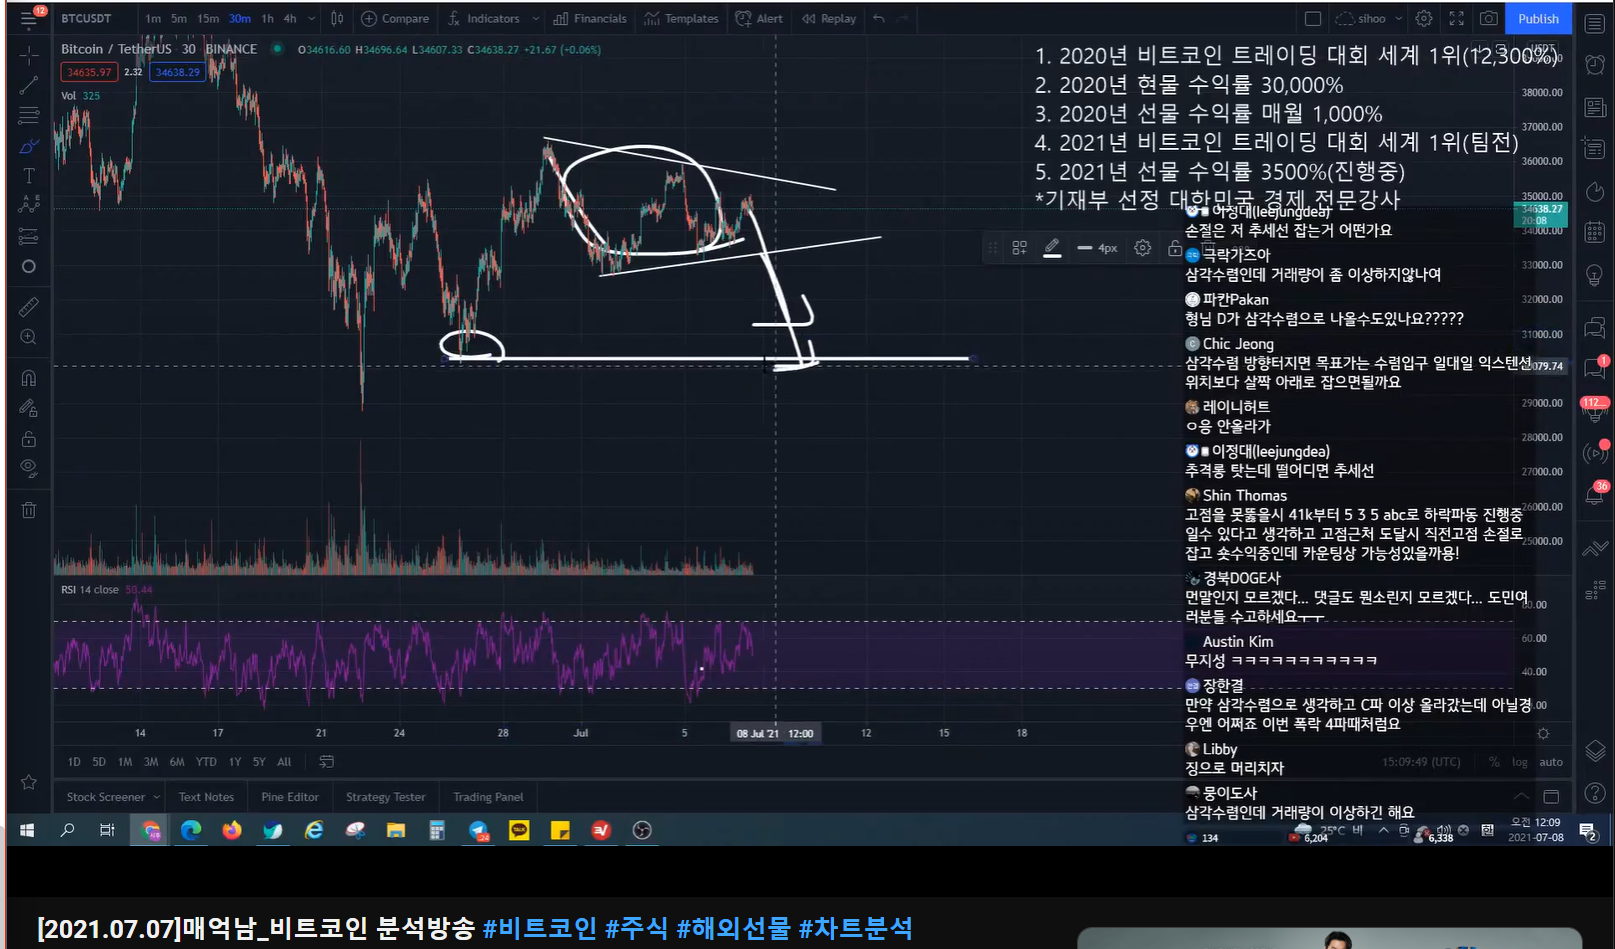Switch to 15m interval
The height and width of the screenshot is (949, 1615).
(x=208, y=18)
